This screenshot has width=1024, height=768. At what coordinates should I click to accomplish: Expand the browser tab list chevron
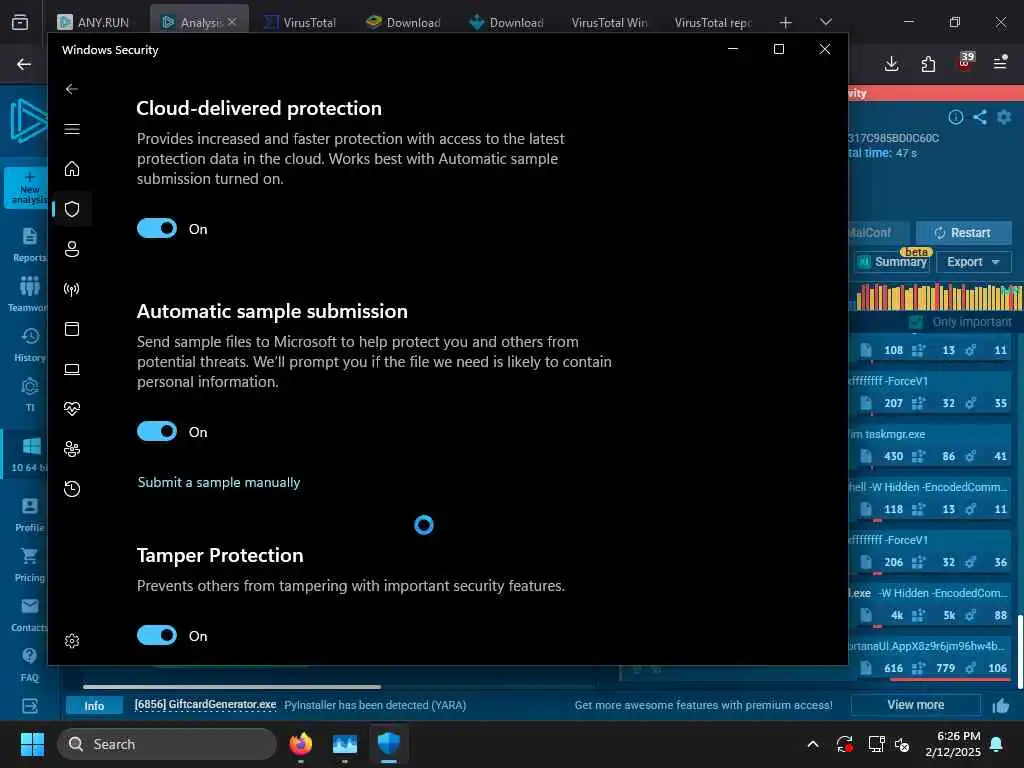click(825, 22)
